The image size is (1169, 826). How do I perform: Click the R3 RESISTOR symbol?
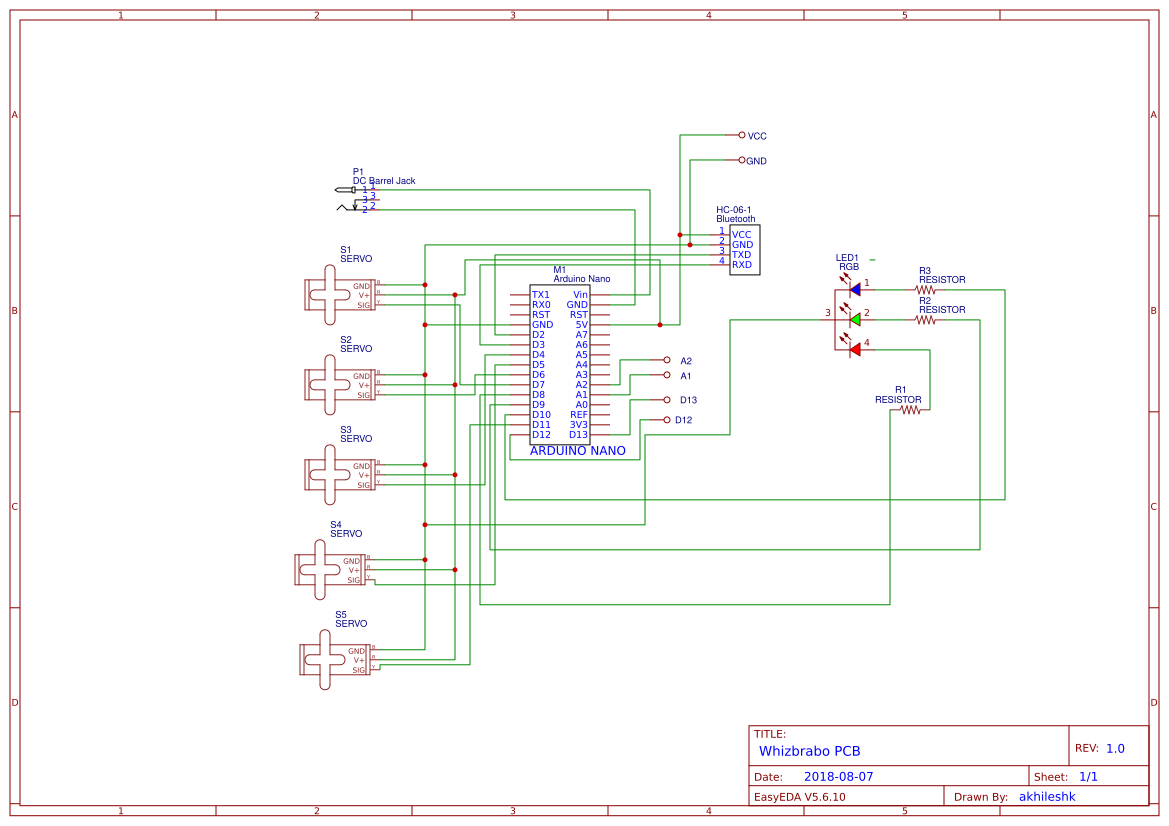coord(927,291)
